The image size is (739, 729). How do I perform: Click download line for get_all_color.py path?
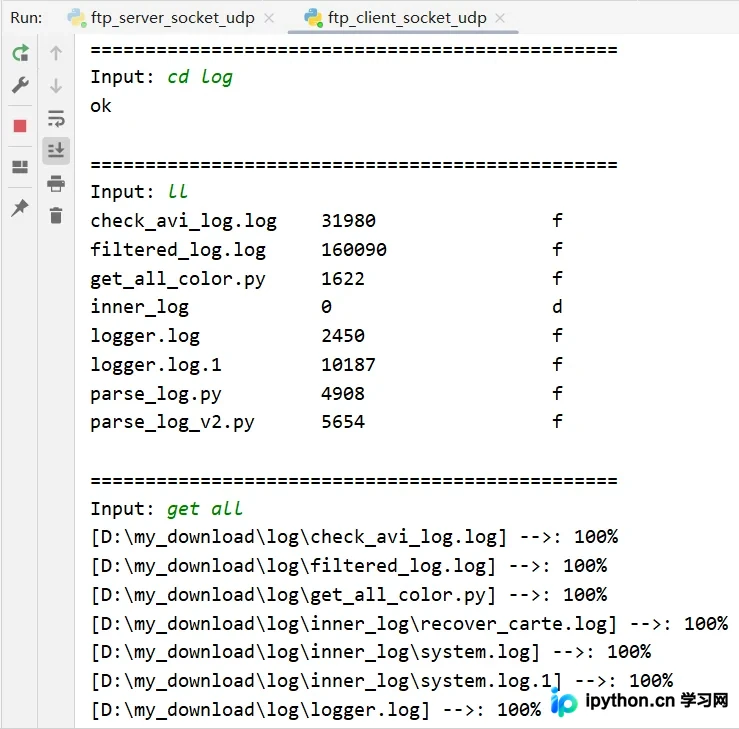pos(349,595)
